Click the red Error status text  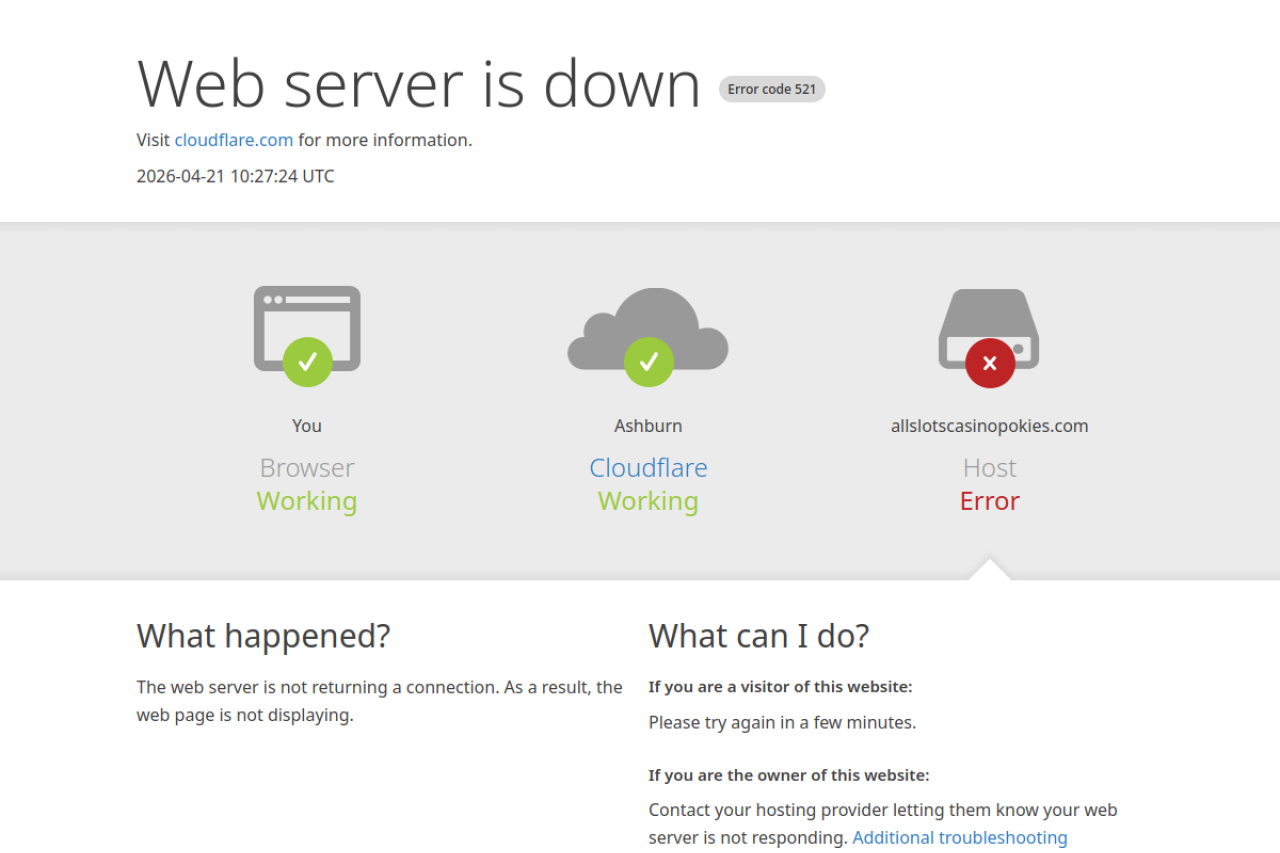[x=989, y=501]
